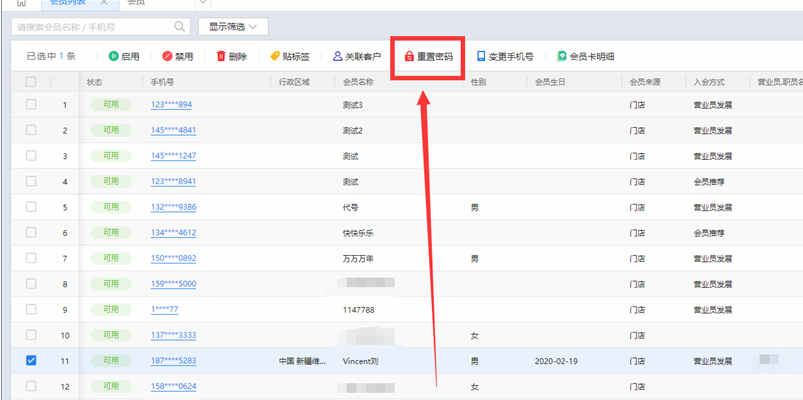803x400 pixels.
Task: Uncheck the checkbox for row 11
Action: (31, 360)
